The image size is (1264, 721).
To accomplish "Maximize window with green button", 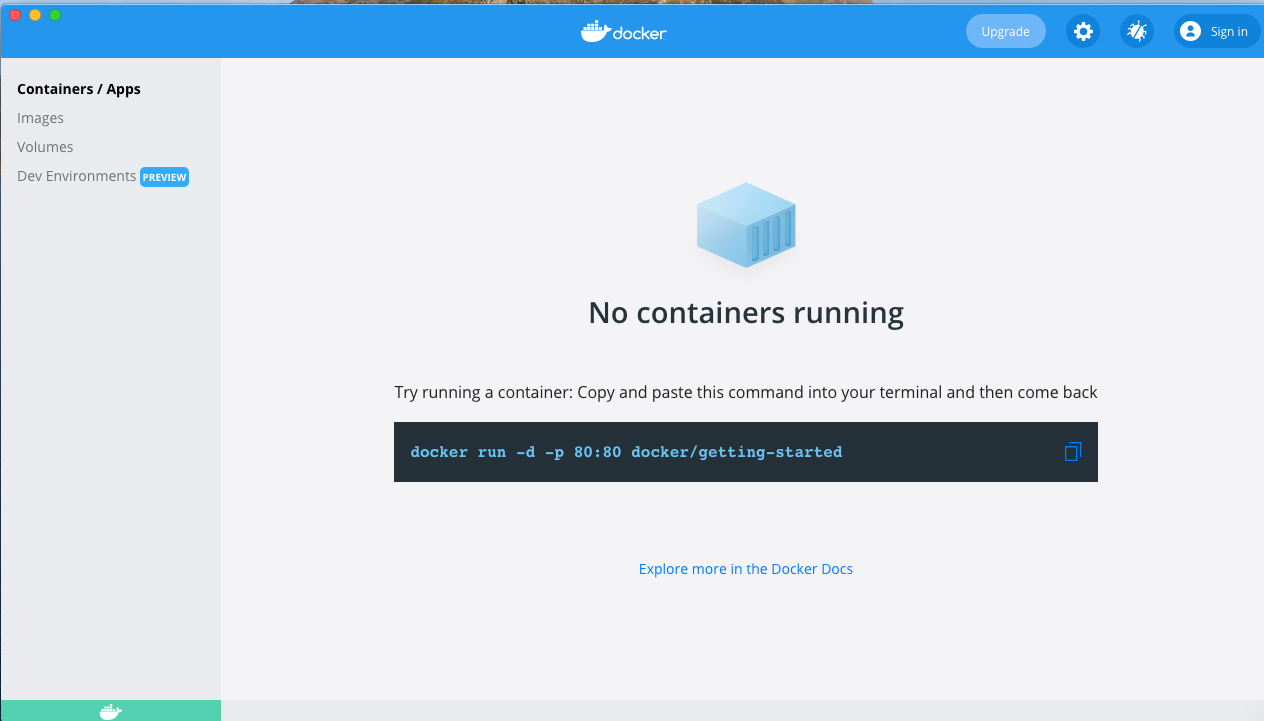I will (x=55, y=15).
